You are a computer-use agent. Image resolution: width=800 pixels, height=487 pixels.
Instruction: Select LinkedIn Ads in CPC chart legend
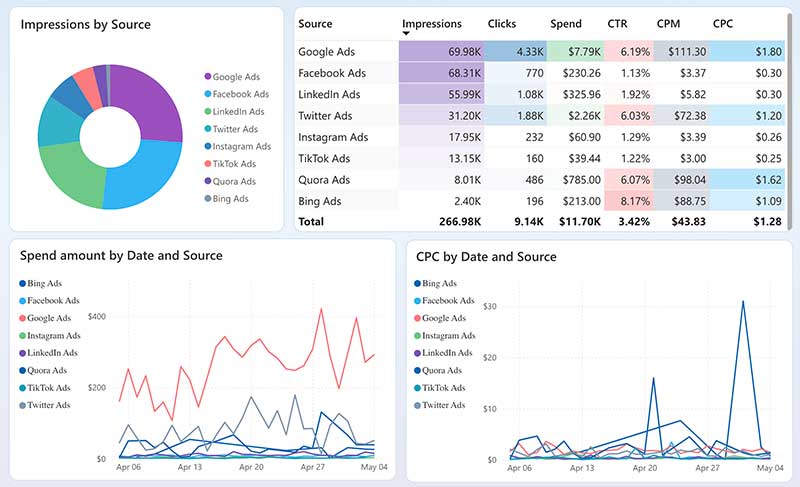[x=443, y=353]
